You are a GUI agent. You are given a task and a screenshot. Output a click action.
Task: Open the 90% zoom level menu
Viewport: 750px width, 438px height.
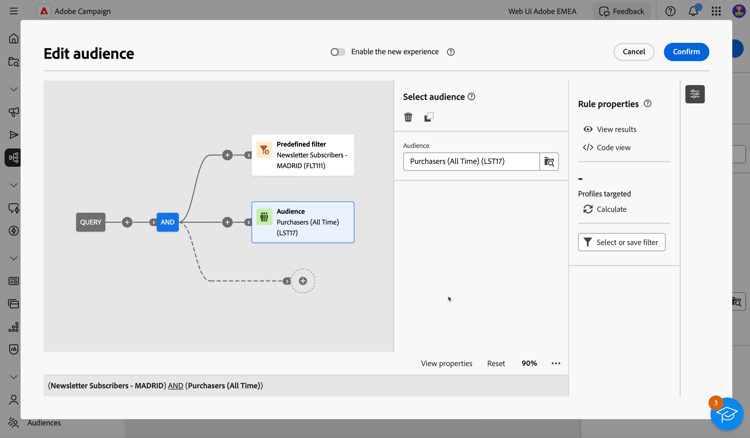[529, 363]
